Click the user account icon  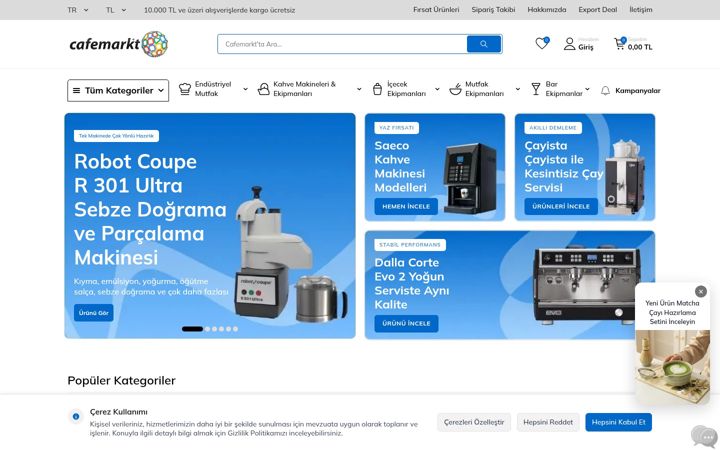click(x=569, y=44)
